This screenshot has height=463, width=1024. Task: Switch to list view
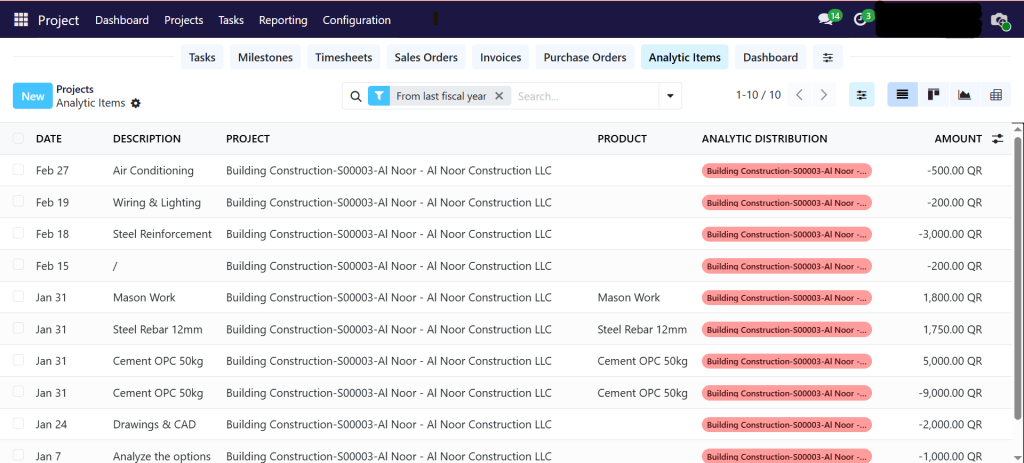click(x=903, y=95)
